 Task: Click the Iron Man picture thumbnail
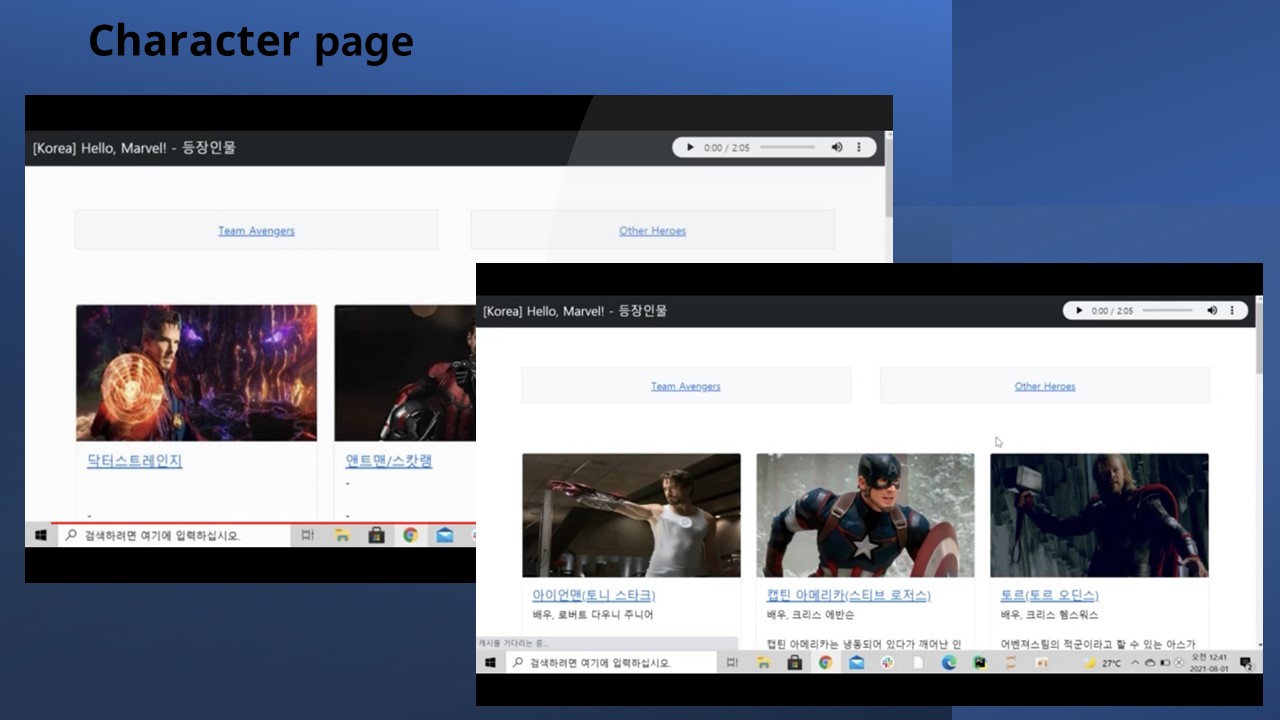[631, 515]
